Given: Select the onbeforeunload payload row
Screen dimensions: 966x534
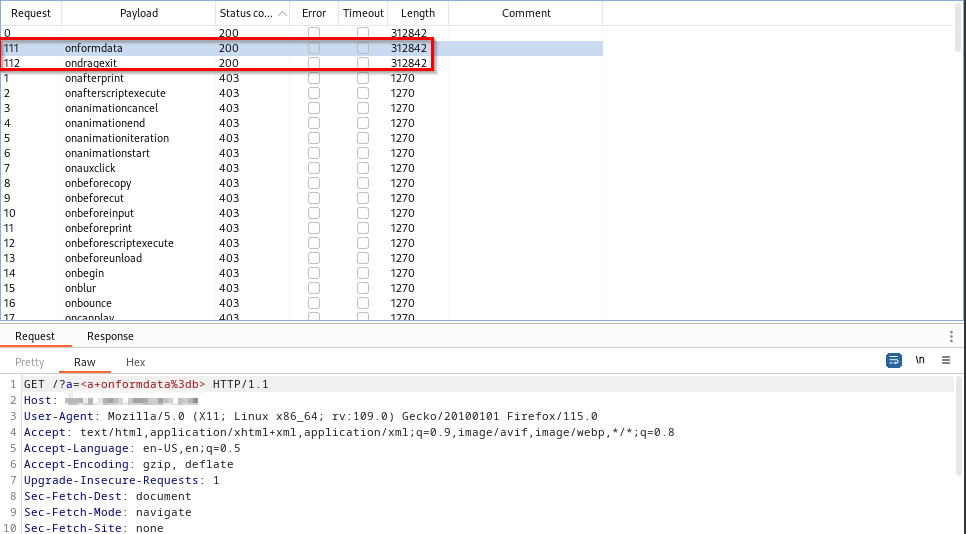Looking at the screenshot, I should pos(103,258).
